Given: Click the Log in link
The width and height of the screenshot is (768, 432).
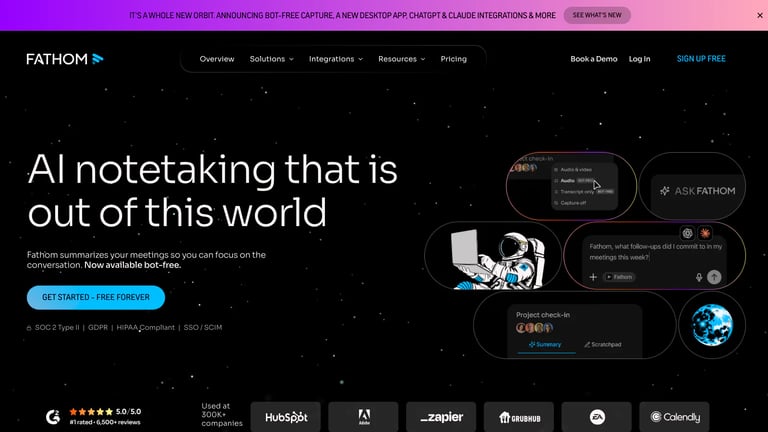Looking at the screenshot, I should point(640,59).
